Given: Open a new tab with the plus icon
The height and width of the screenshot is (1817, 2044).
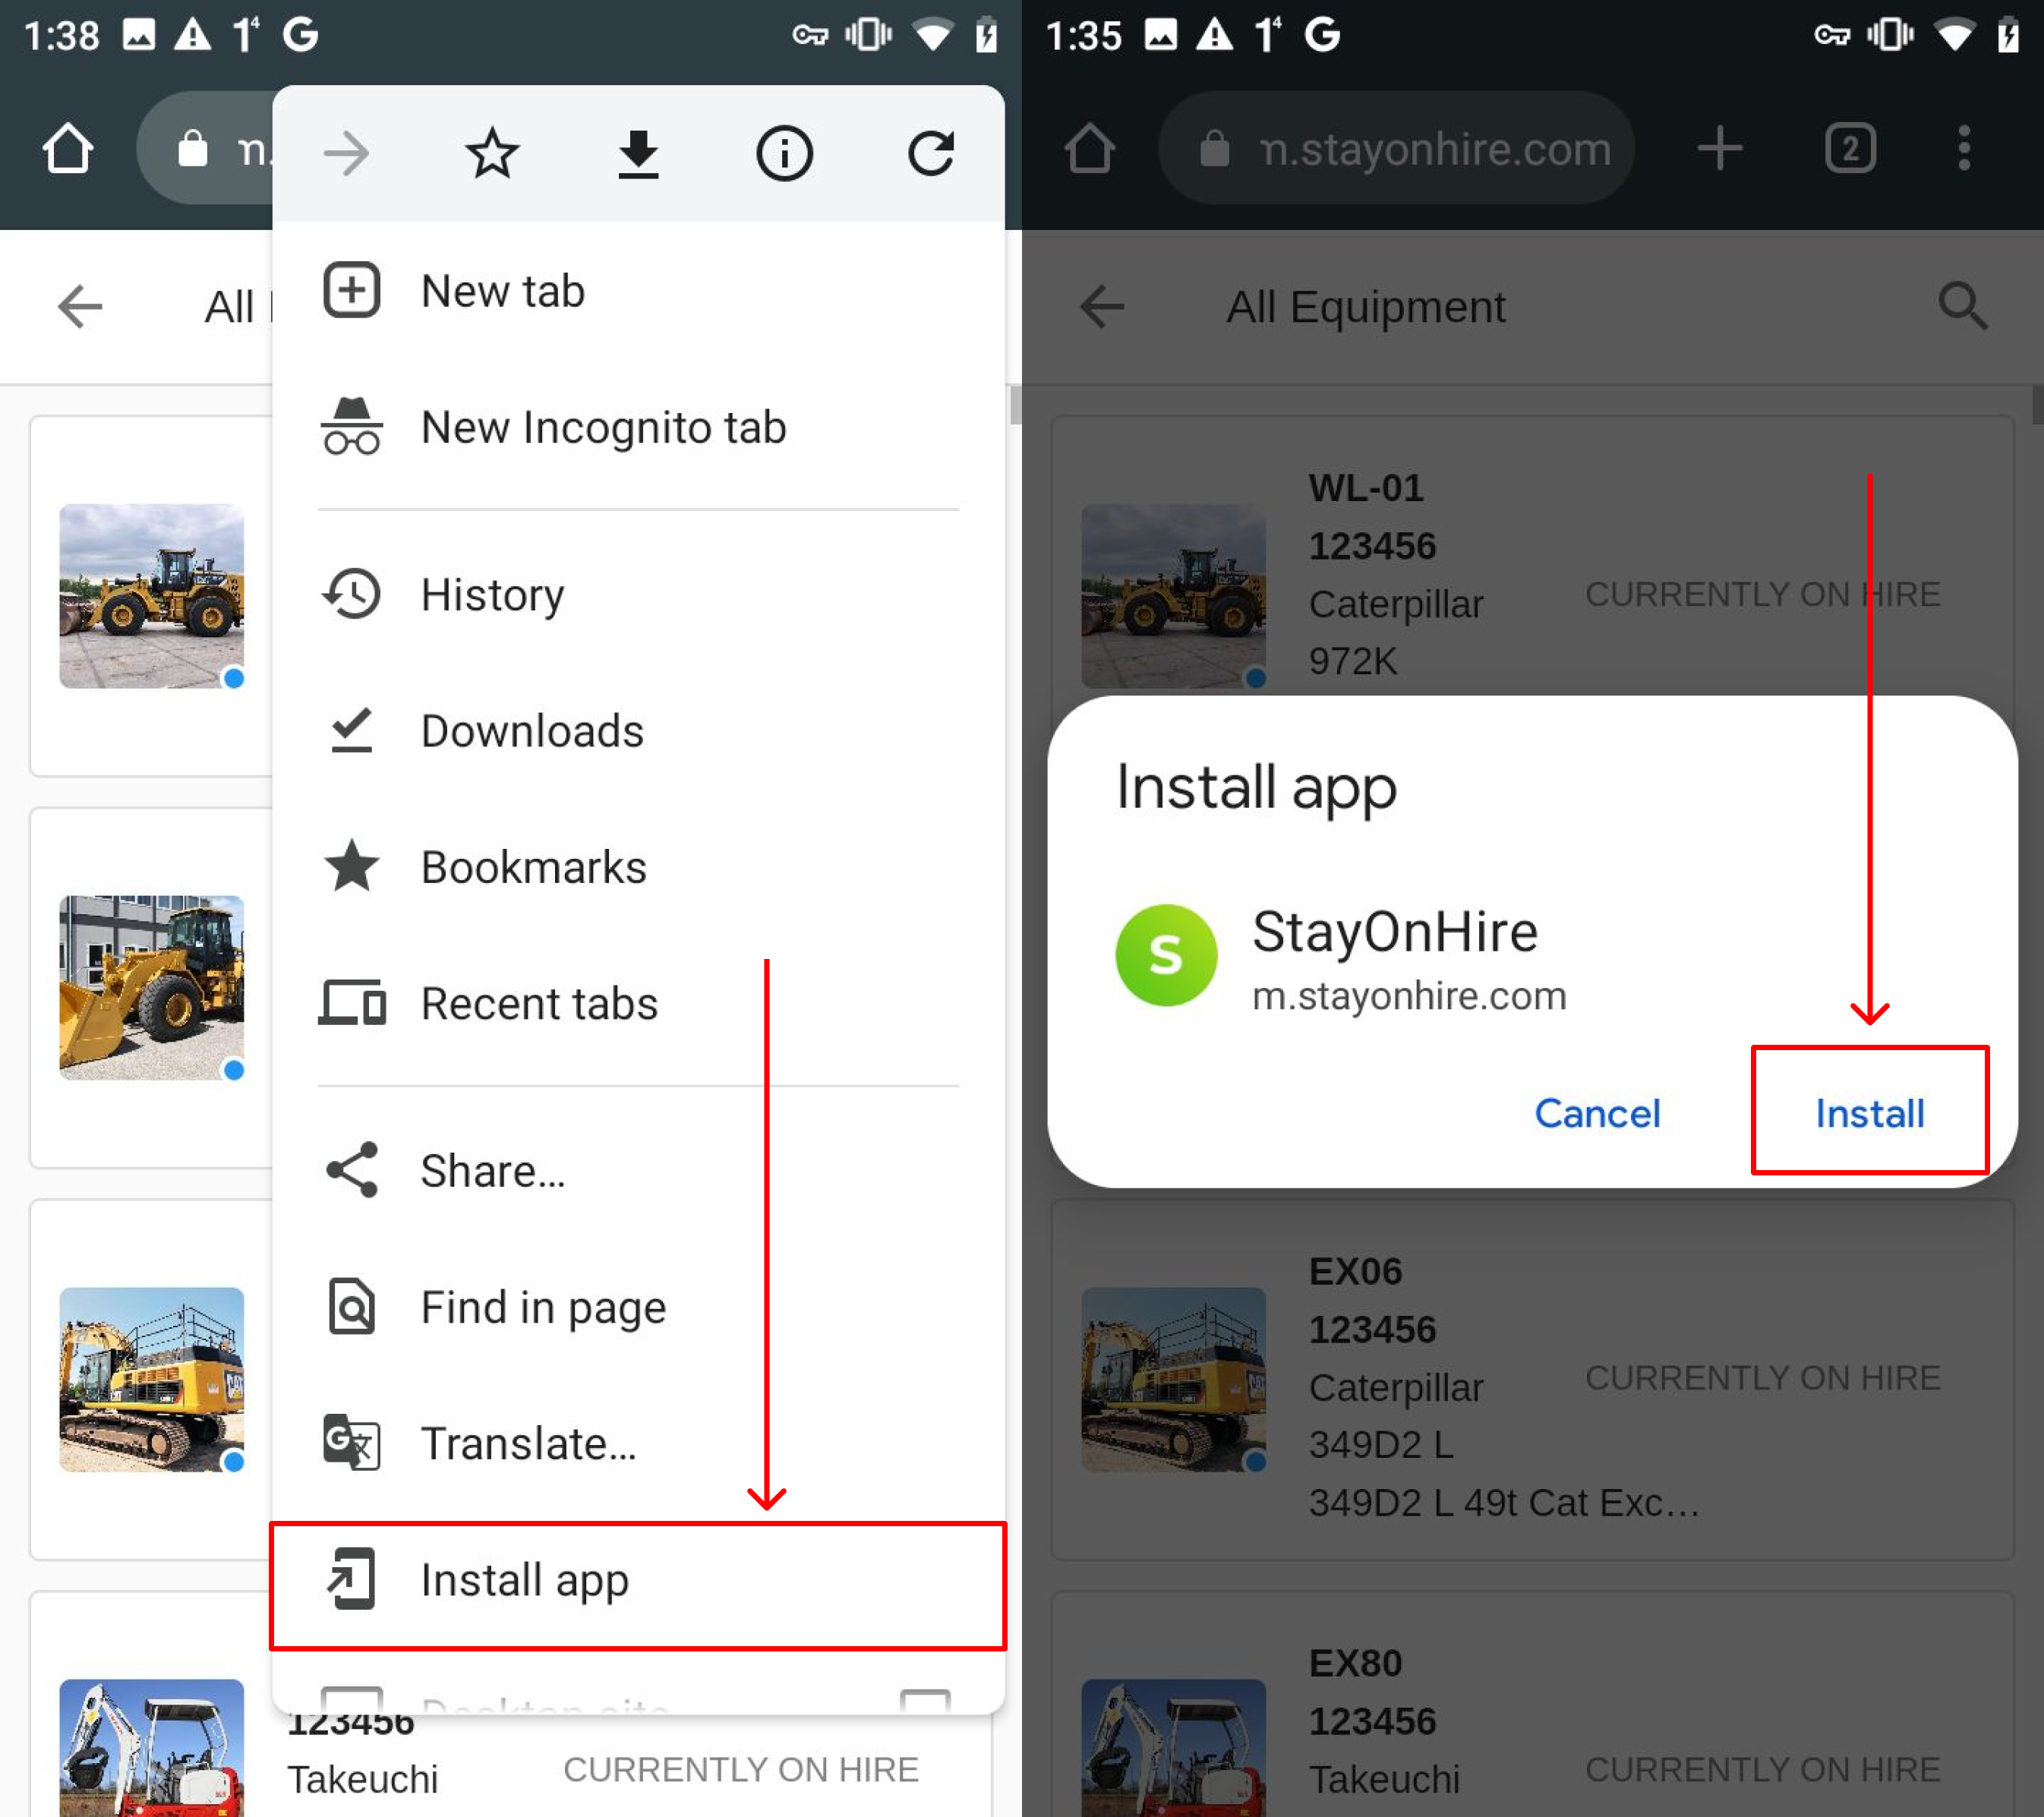Looking at the screenshot, I should [1720, 149].
